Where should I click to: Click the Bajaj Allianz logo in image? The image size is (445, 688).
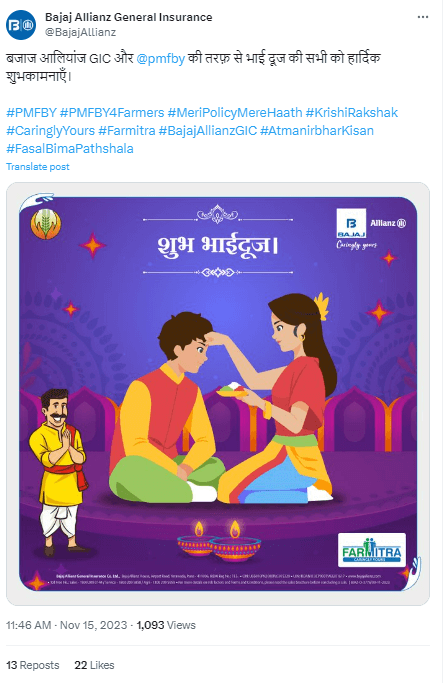(371, 229)
